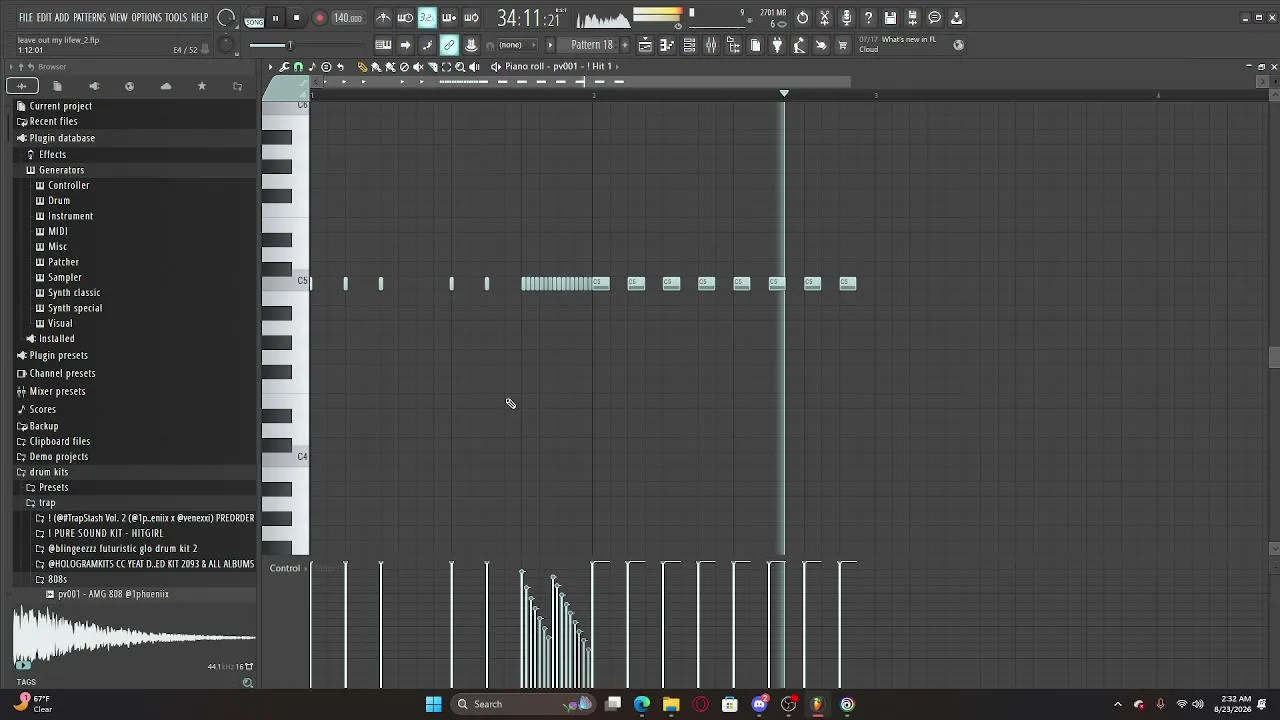Open the shopping cart content library icon

tap(843, 45)
